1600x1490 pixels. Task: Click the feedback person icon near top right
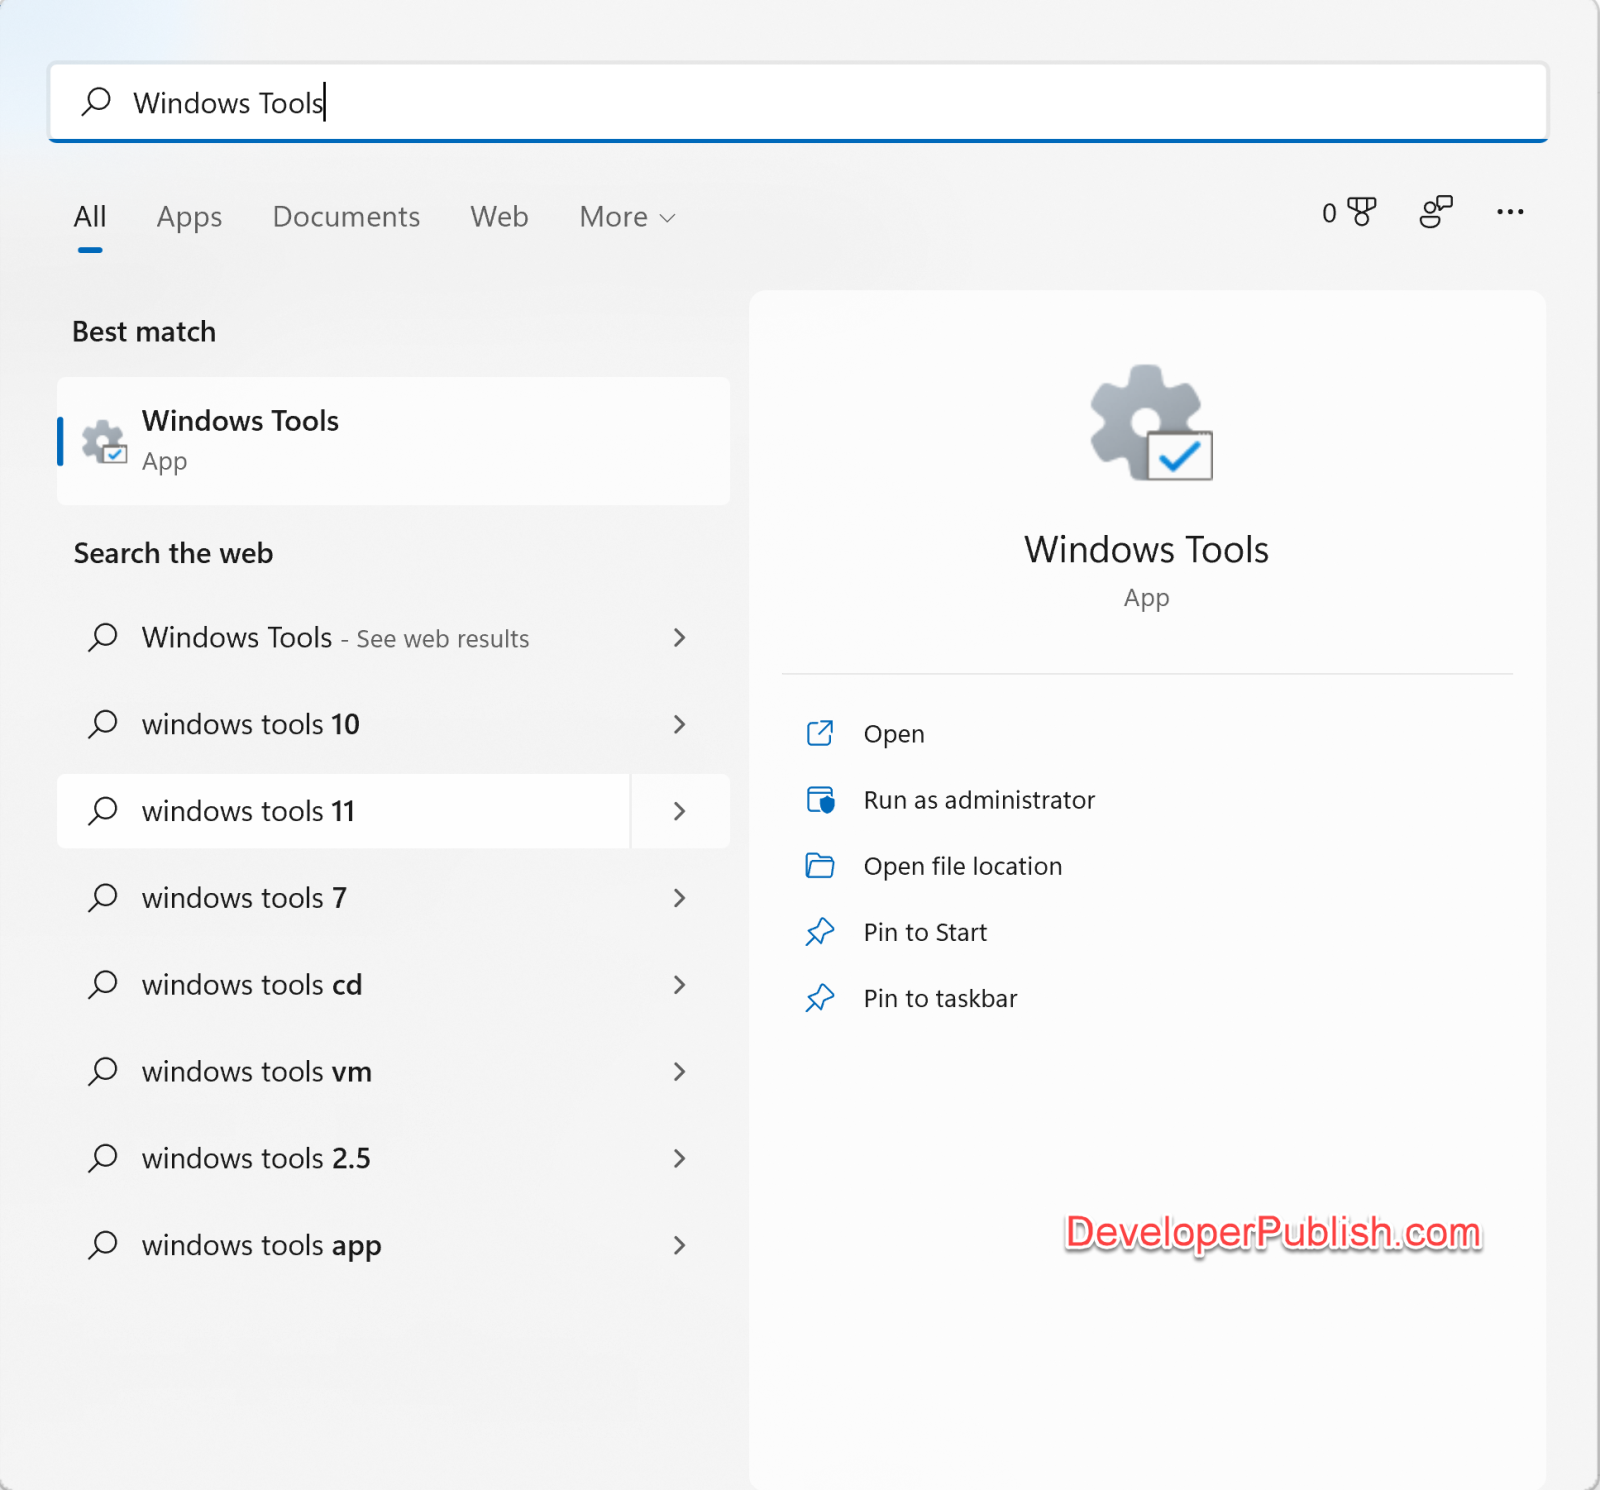[x=1436, y=212]
